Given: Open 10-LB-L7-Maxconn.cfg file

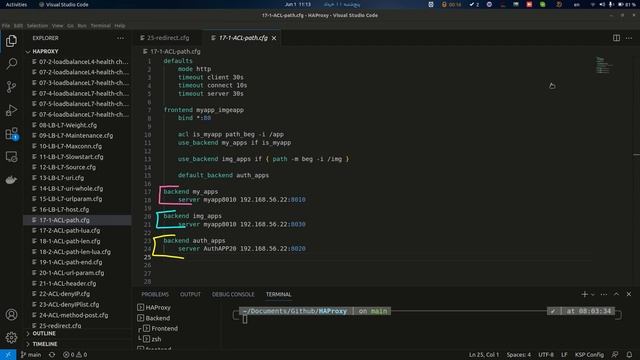Looking at the screenshot, I should point(70,146).
